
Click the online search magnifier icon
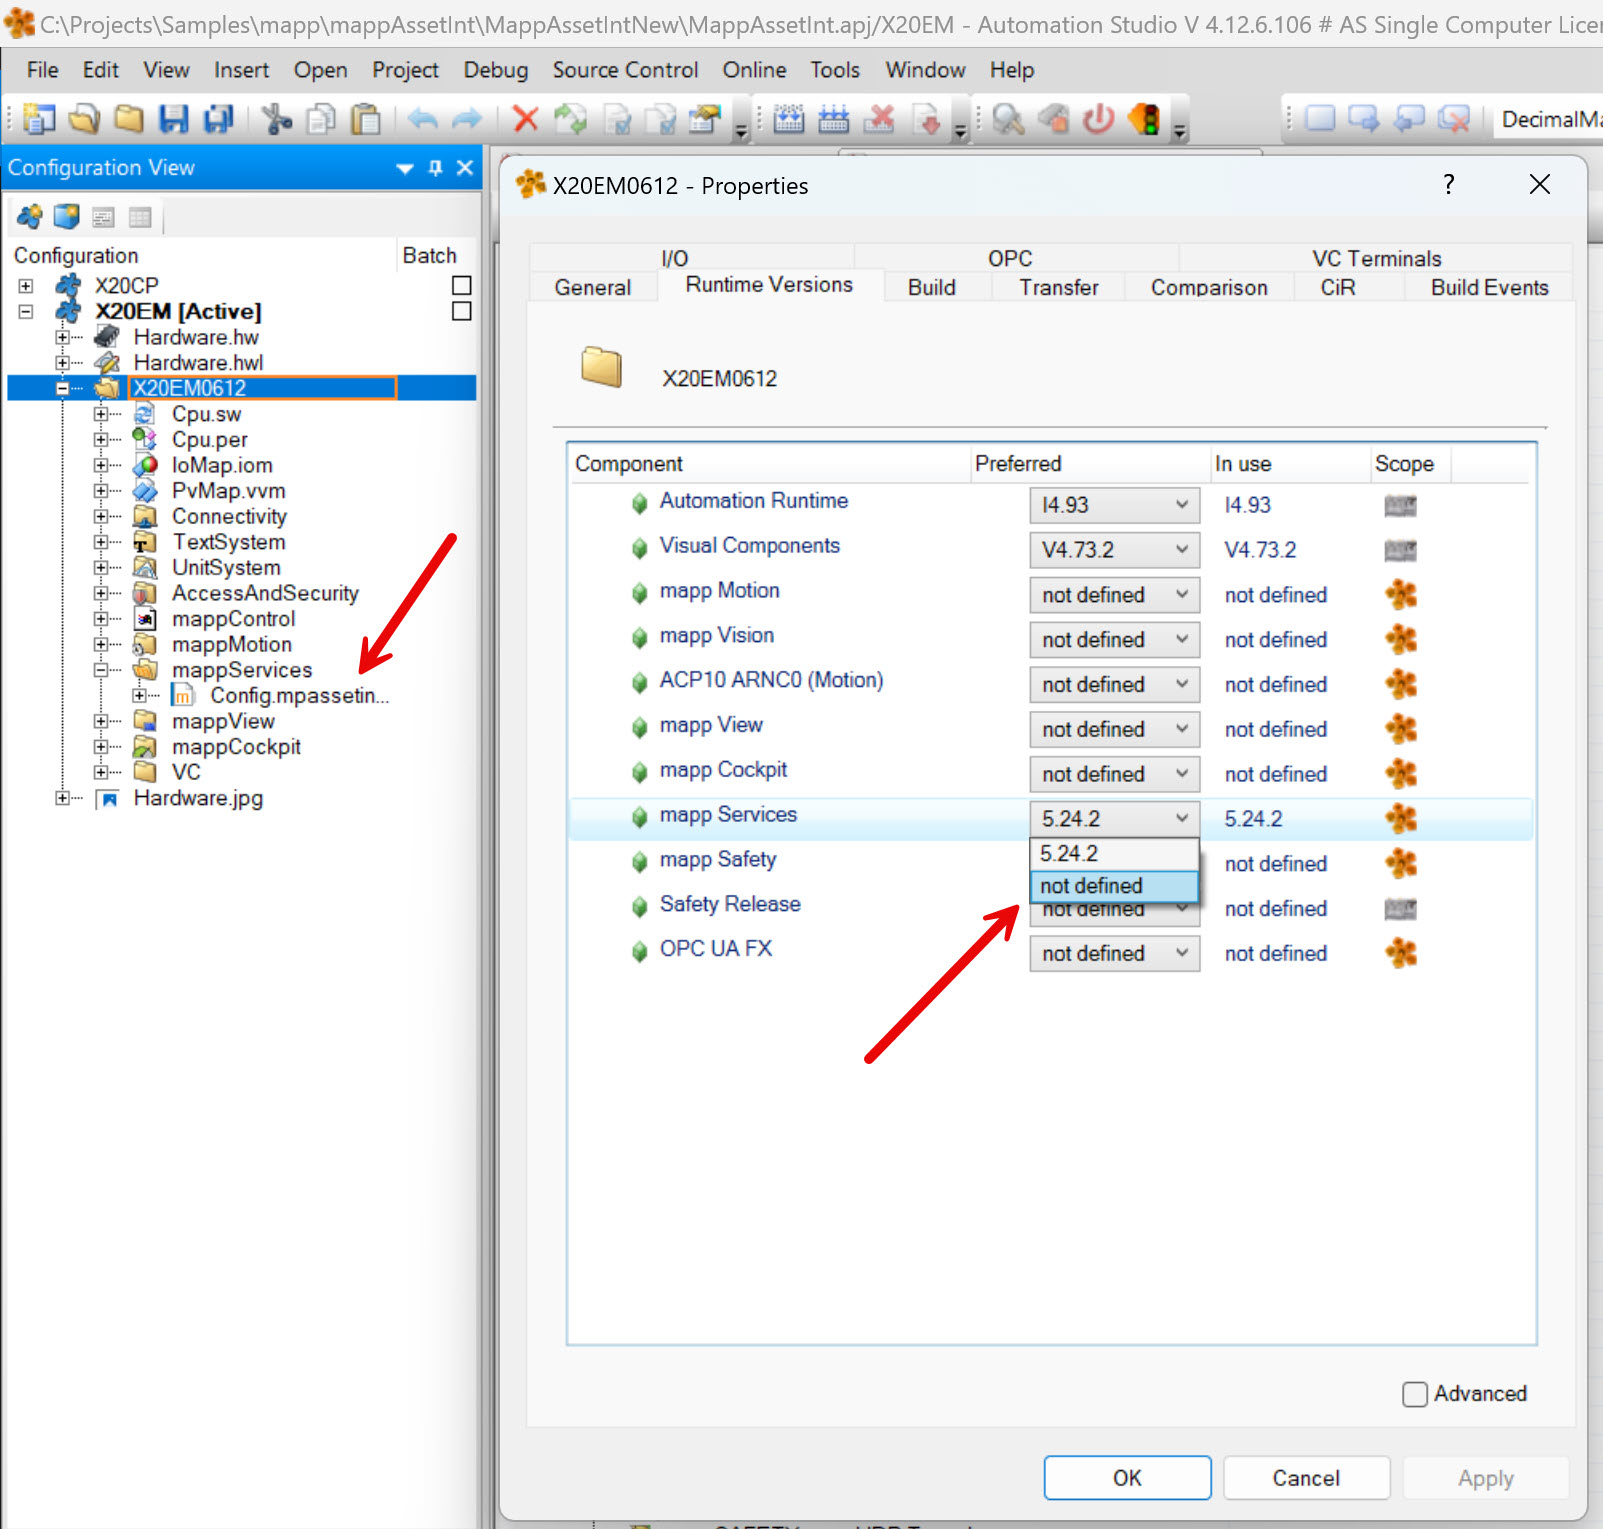point(1008,119)
